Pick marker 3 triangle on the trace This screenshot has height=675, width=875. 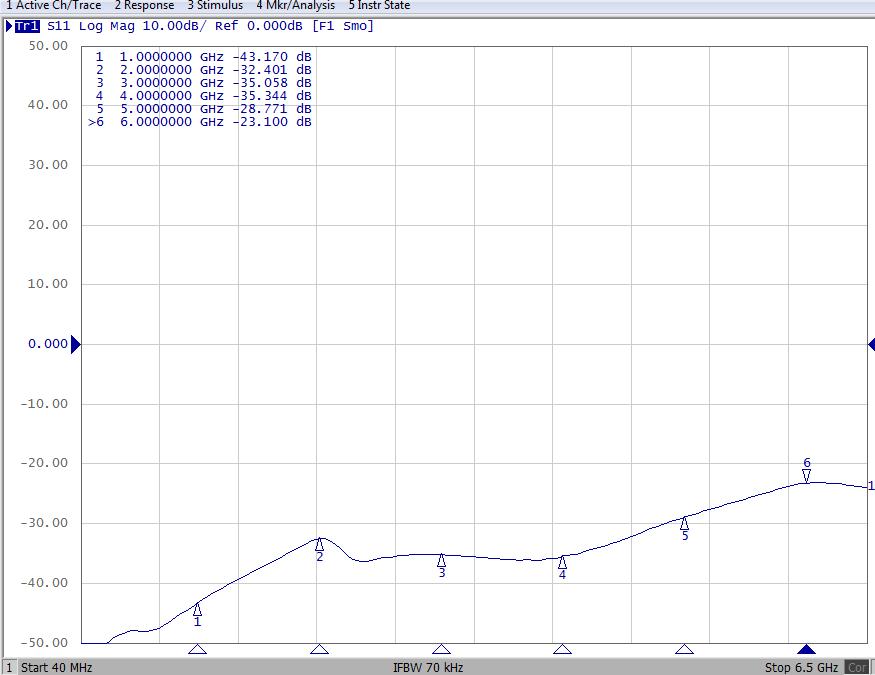(441, 560)
